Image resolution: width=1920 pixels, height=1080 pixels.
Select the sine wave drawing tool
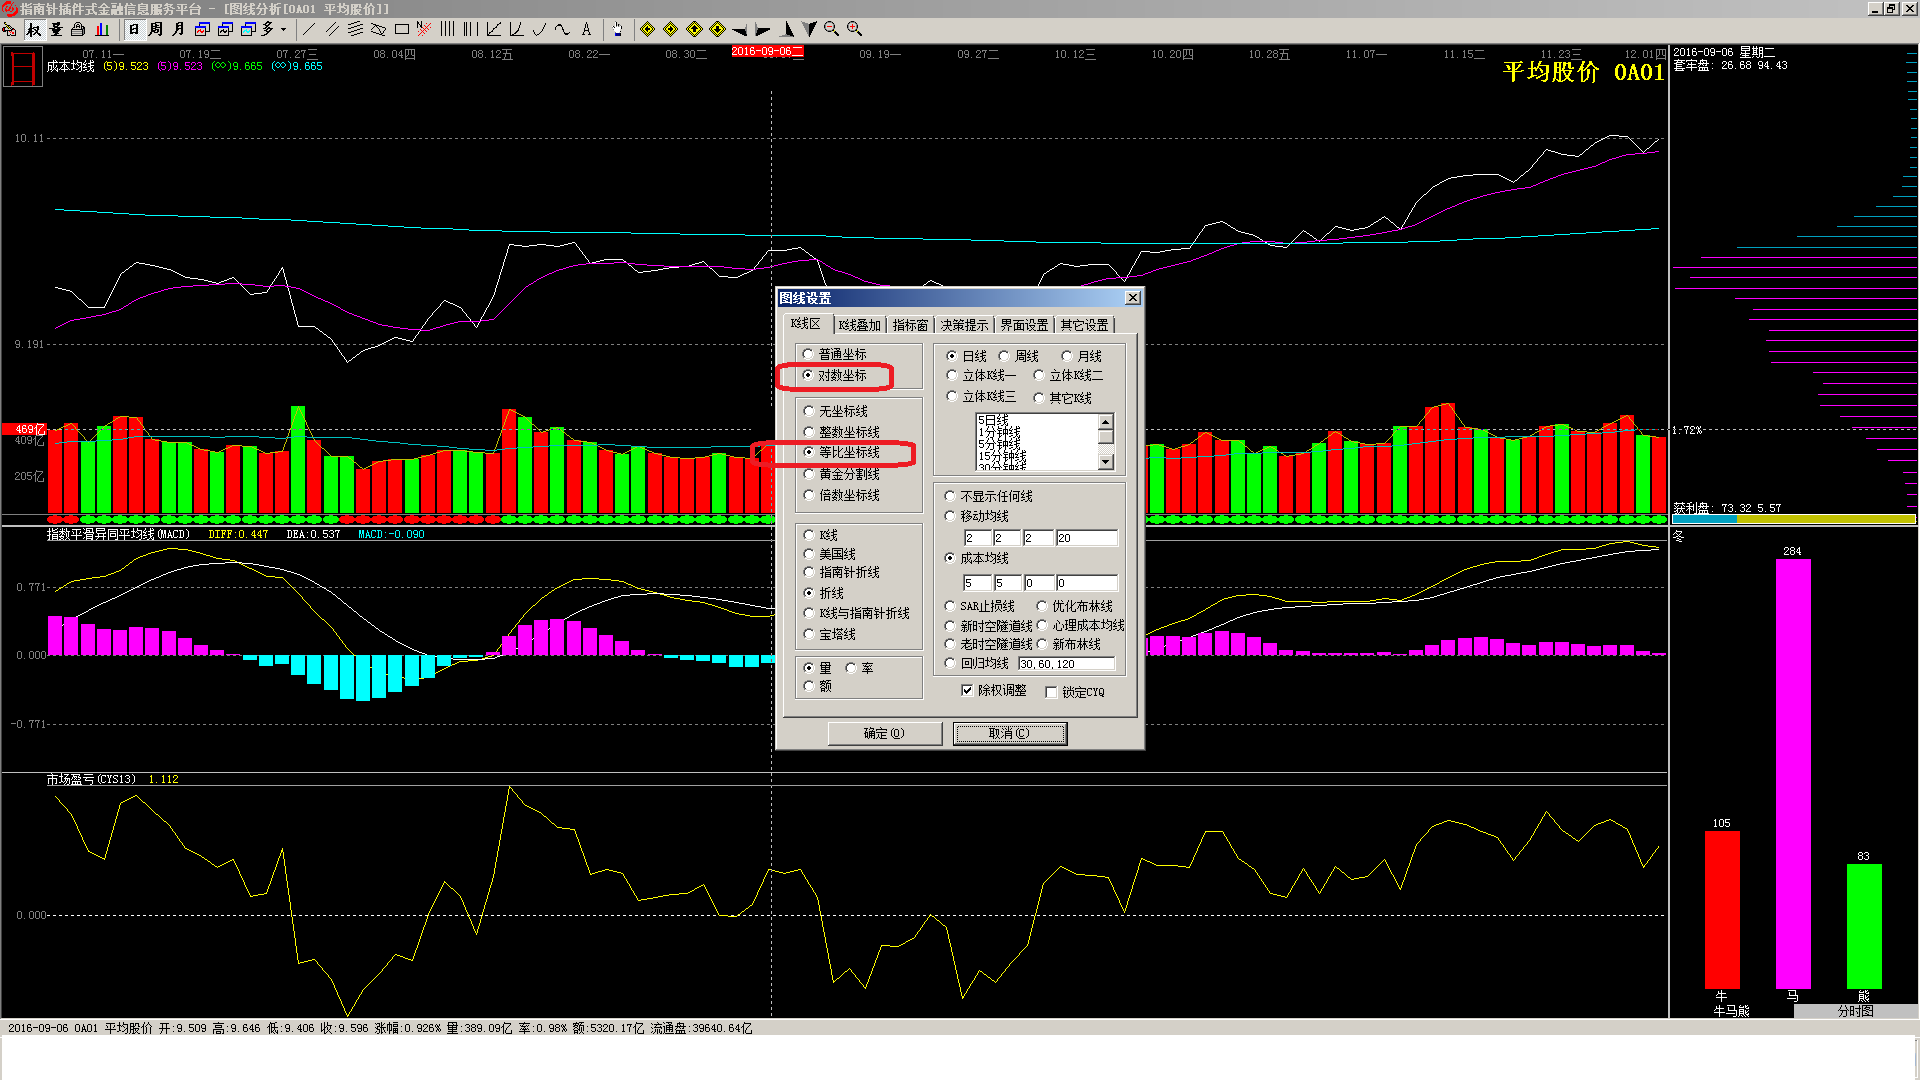coord(563,29)
